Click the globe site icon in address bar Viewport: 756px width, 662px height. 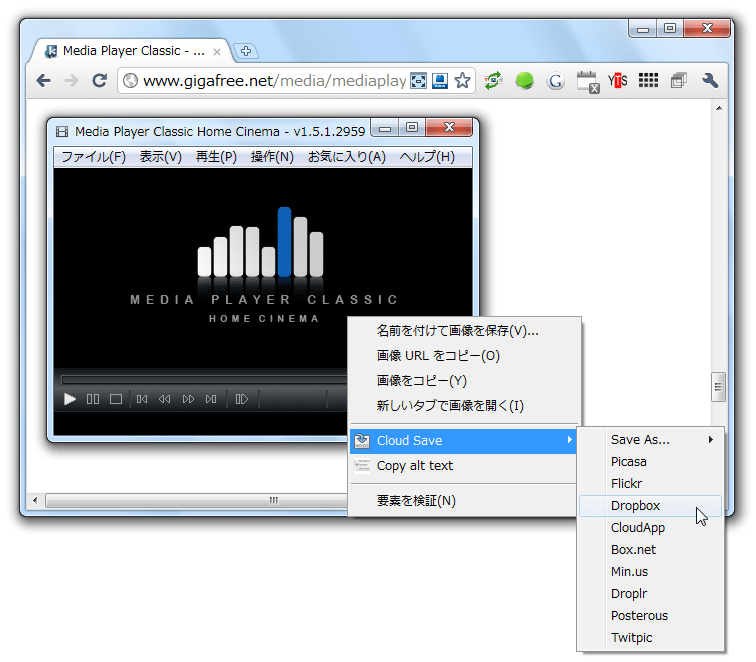(x=130, y=81)
